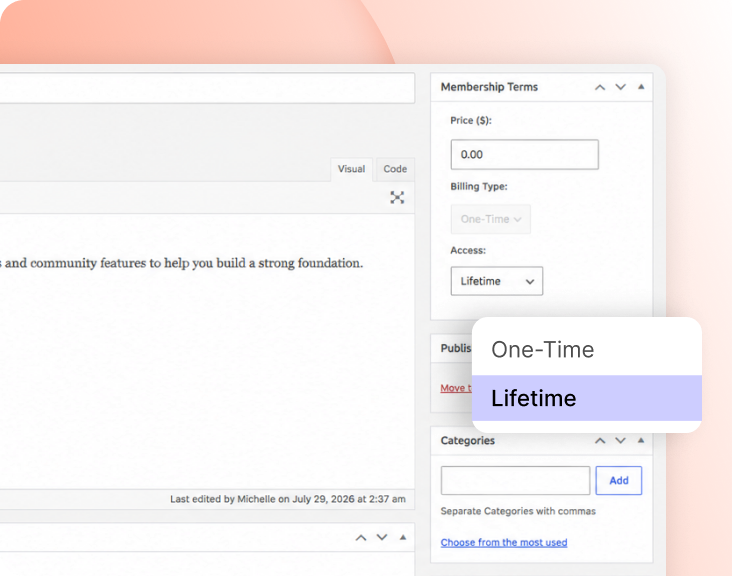Click the 'Separate Categories with commas' hint
Viewport: 732px width, 576px height.
click(x=518, y=511)
